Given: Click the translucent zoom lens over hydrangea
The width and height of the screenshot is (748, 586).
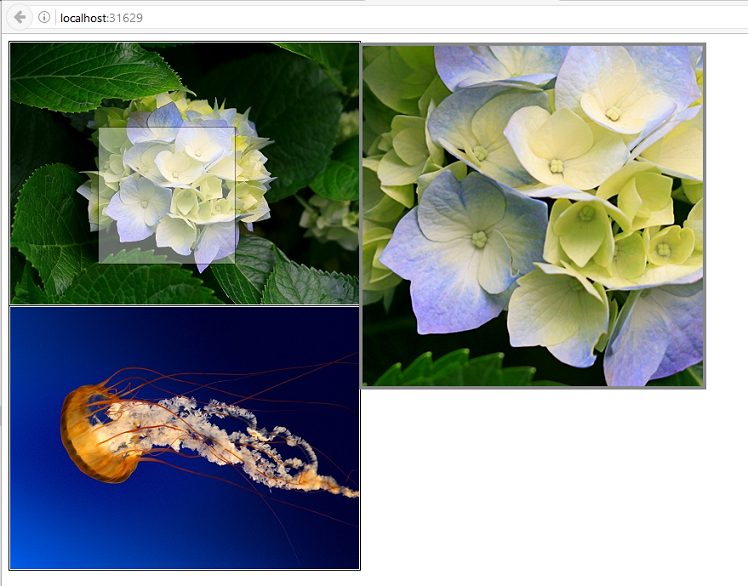Looking at the screenshot, I should pos(167,195).
